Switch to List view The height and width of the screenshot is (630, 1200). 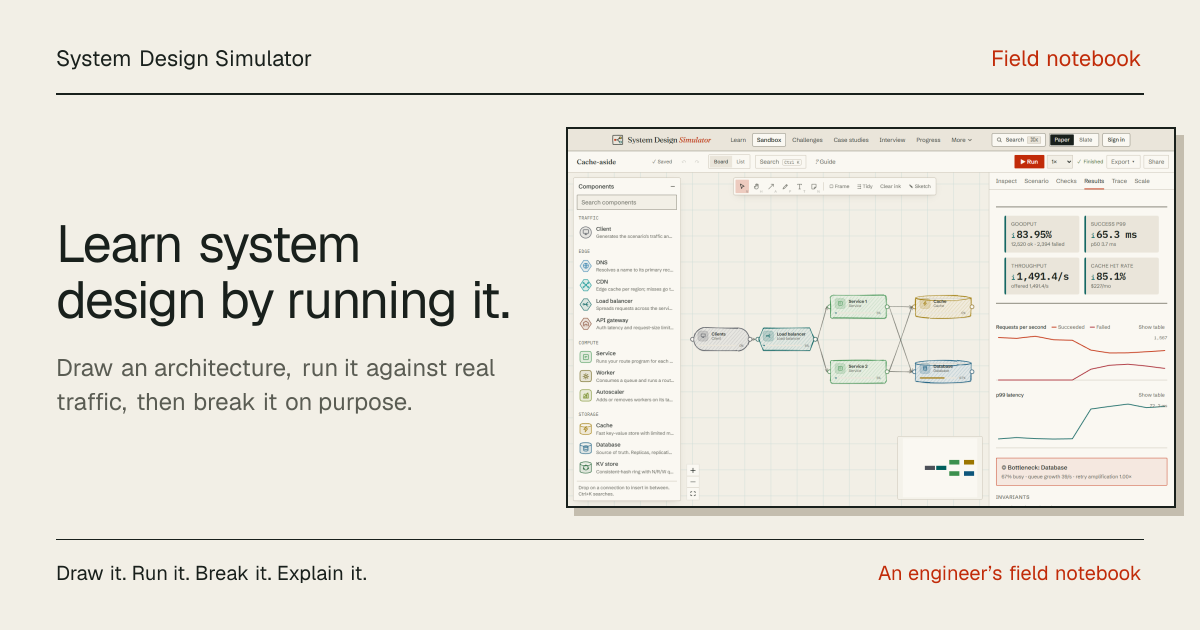tap(740, 162)
